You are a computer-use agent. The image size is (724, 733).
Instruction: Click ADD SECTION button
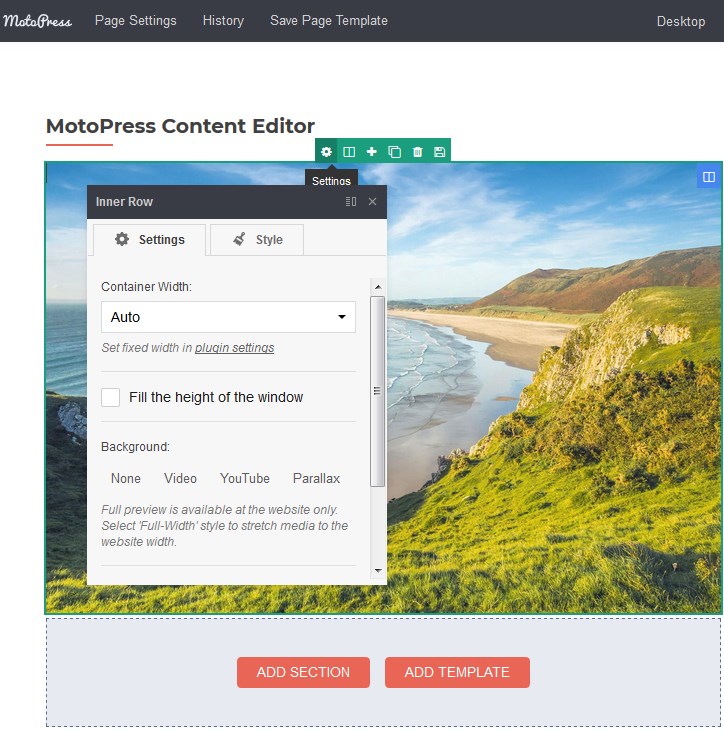click(x=303, y=672)
